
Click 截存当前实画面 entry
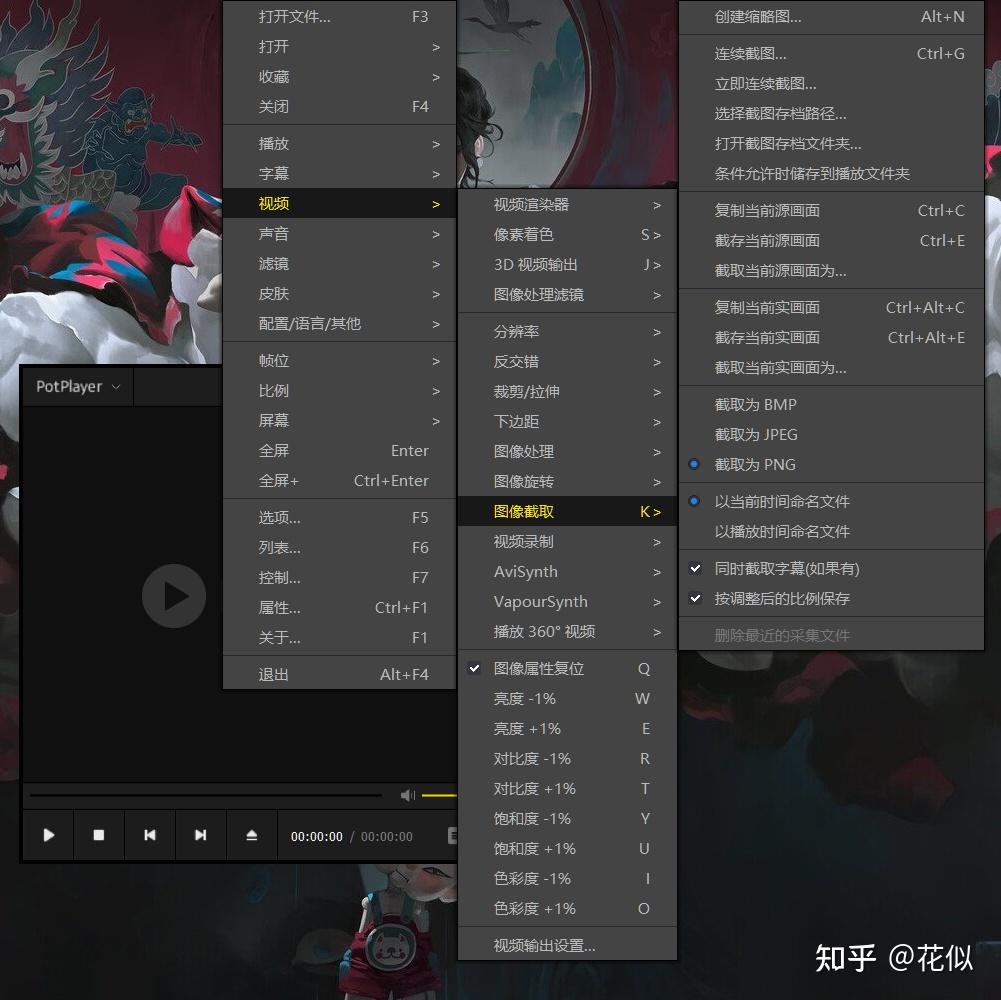(831, 338)
